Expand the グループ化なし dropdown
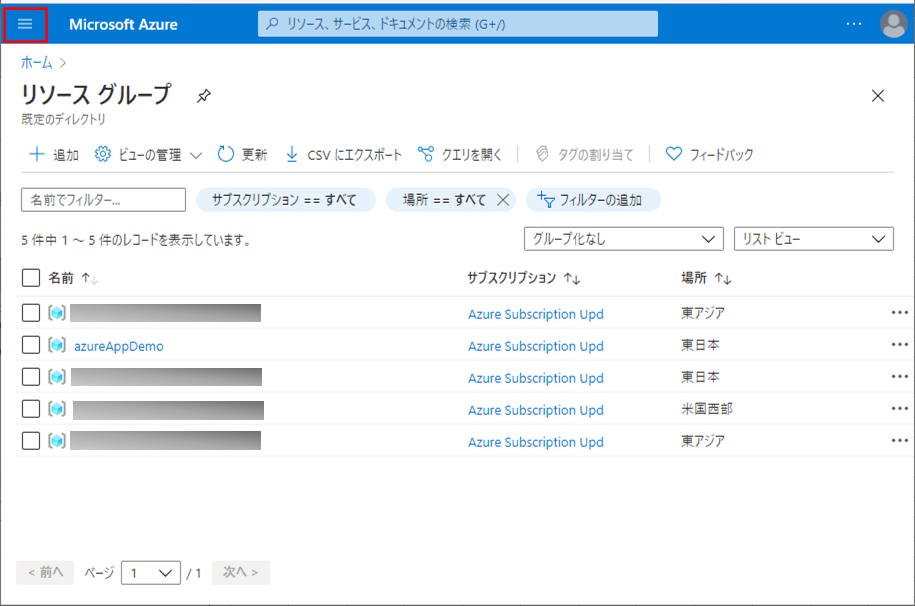 623,239
